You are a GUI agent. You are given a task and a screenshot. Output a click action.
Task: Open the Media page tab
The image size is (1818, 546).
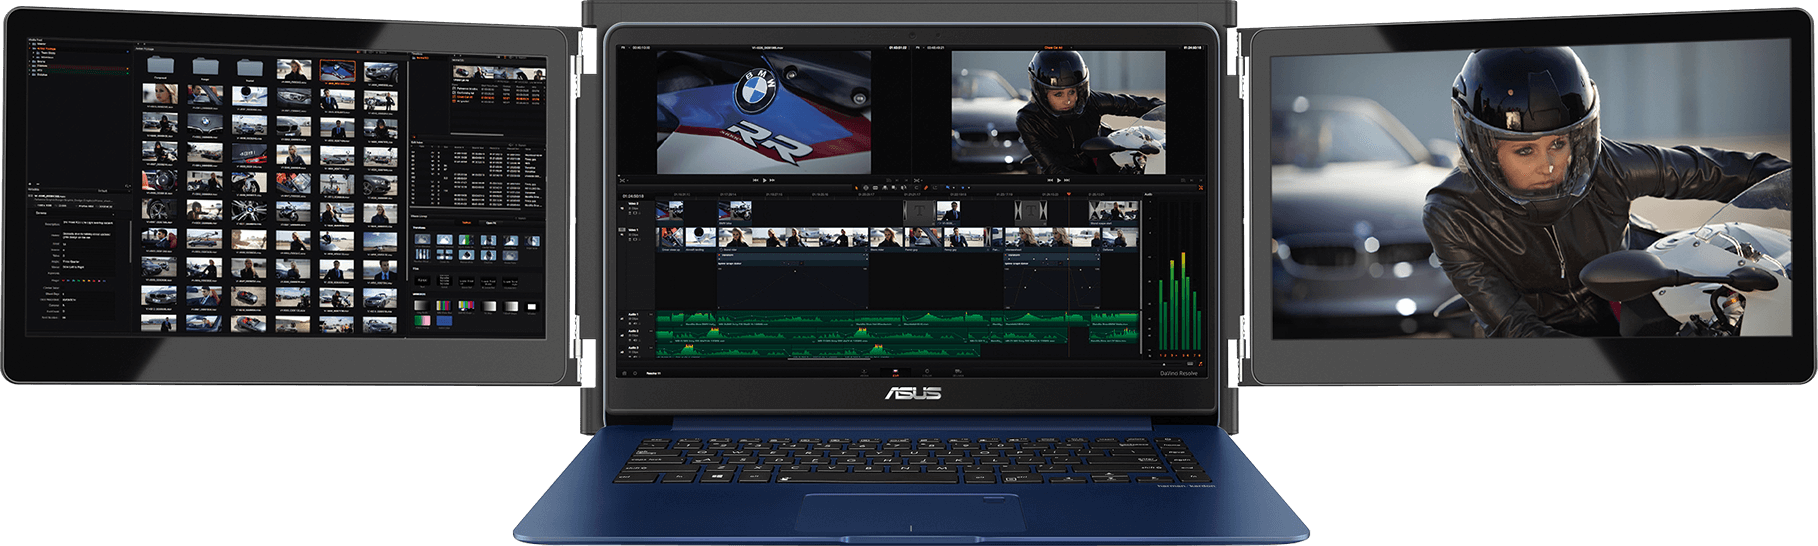tap(864, 372)
